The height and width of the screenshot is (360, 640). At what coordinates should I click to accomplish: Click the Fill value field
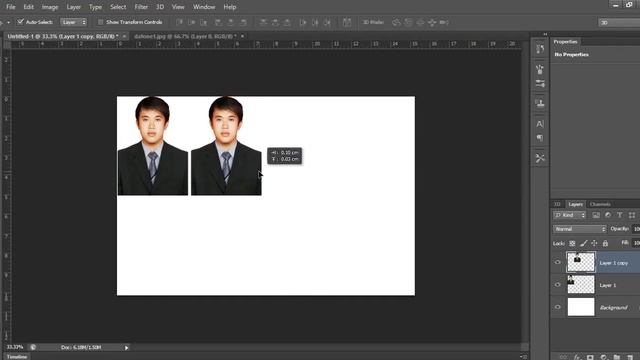pyautogui.click(x=636, y=243)
